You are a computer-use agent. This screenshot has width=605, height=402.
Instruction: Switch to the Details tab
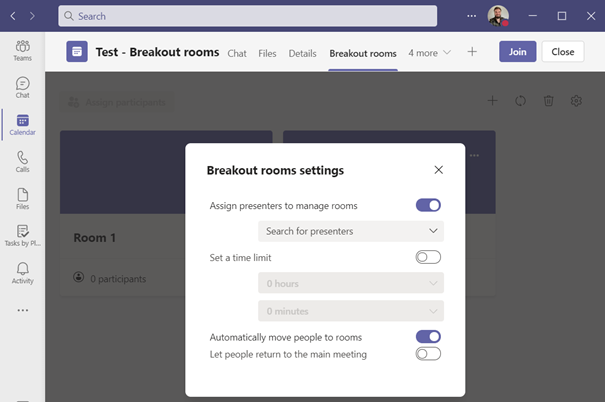pos(302,53)
